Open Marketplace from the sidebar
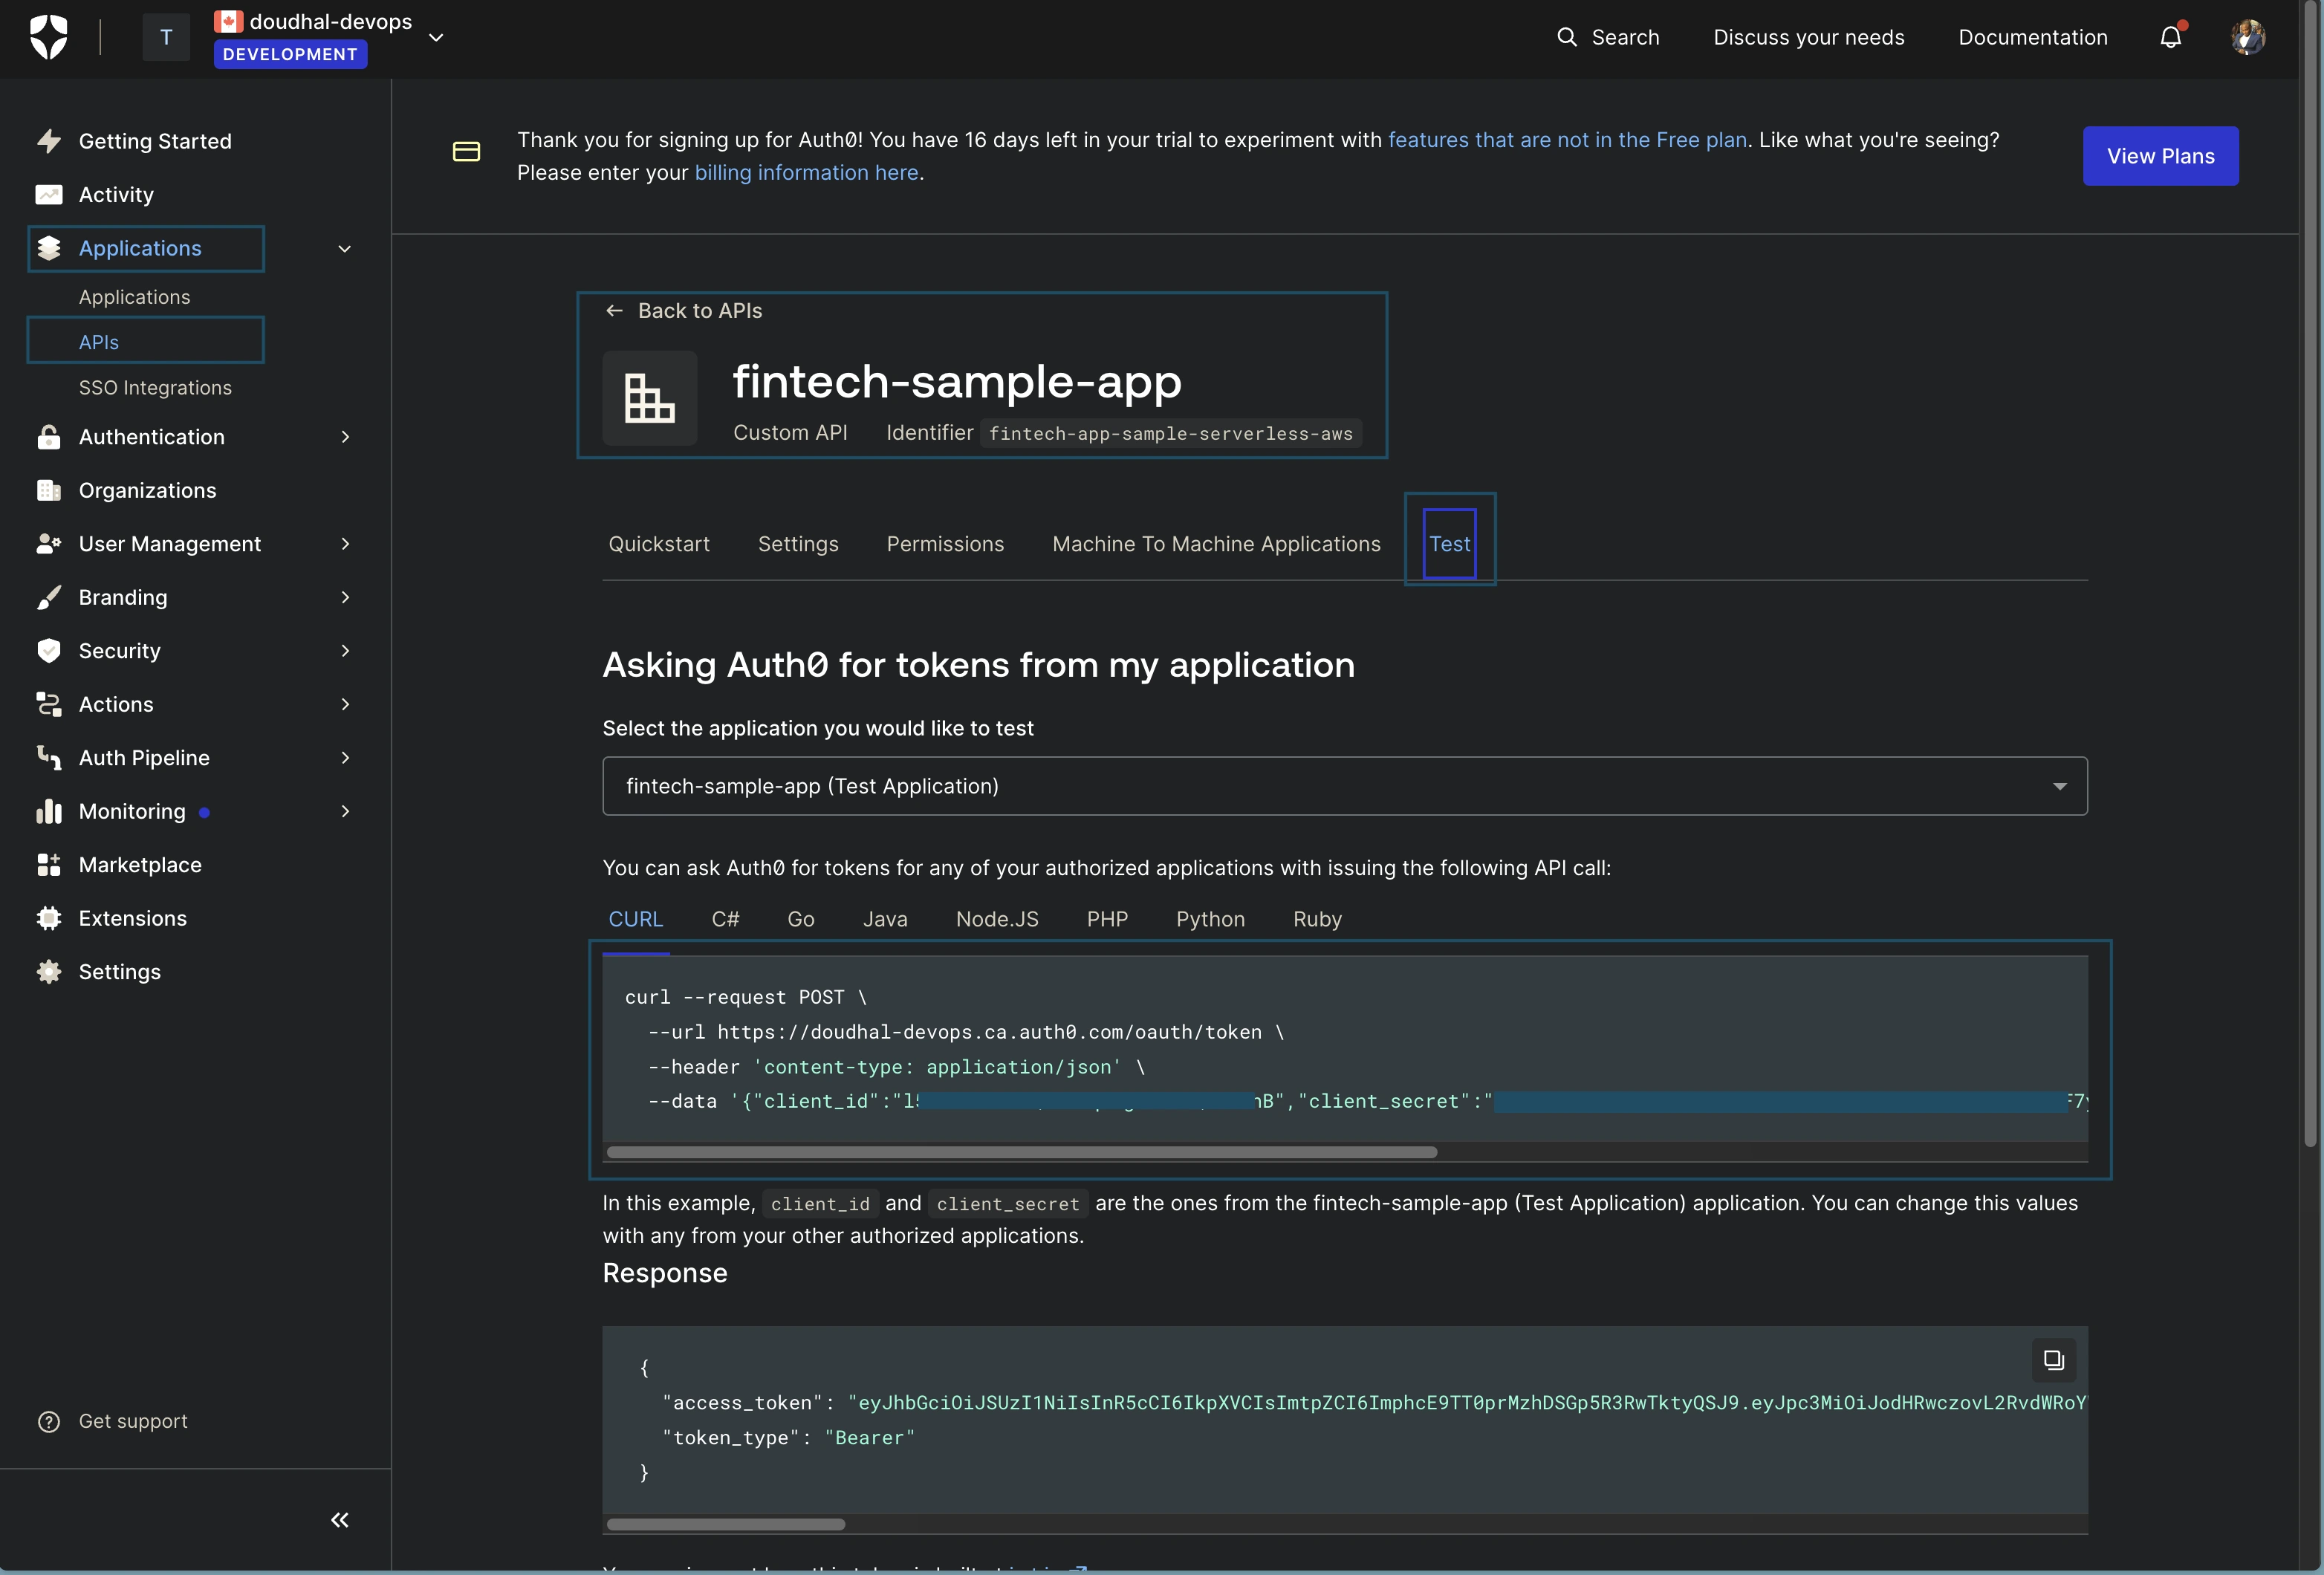Viewport: 2324px width, 1575px height. 140,865
